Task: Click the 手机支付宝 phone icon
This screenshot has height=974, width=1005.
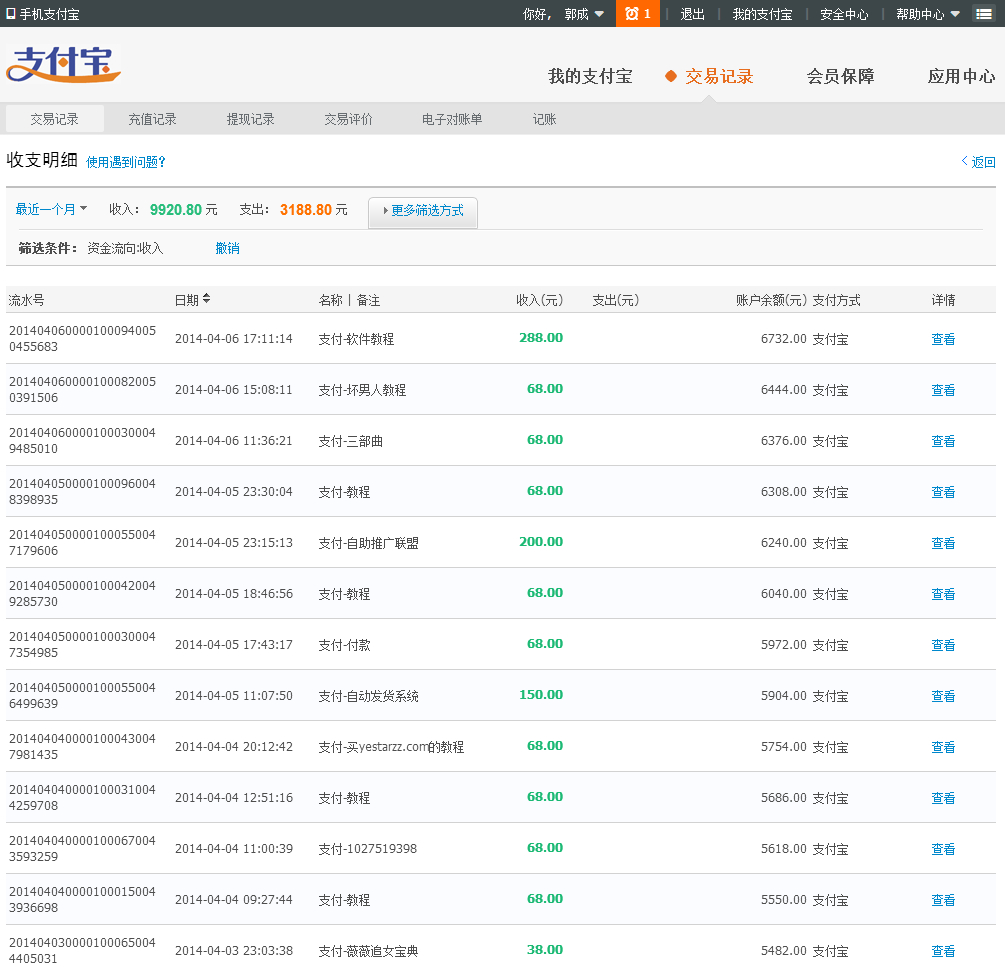Action: (11, 14)
